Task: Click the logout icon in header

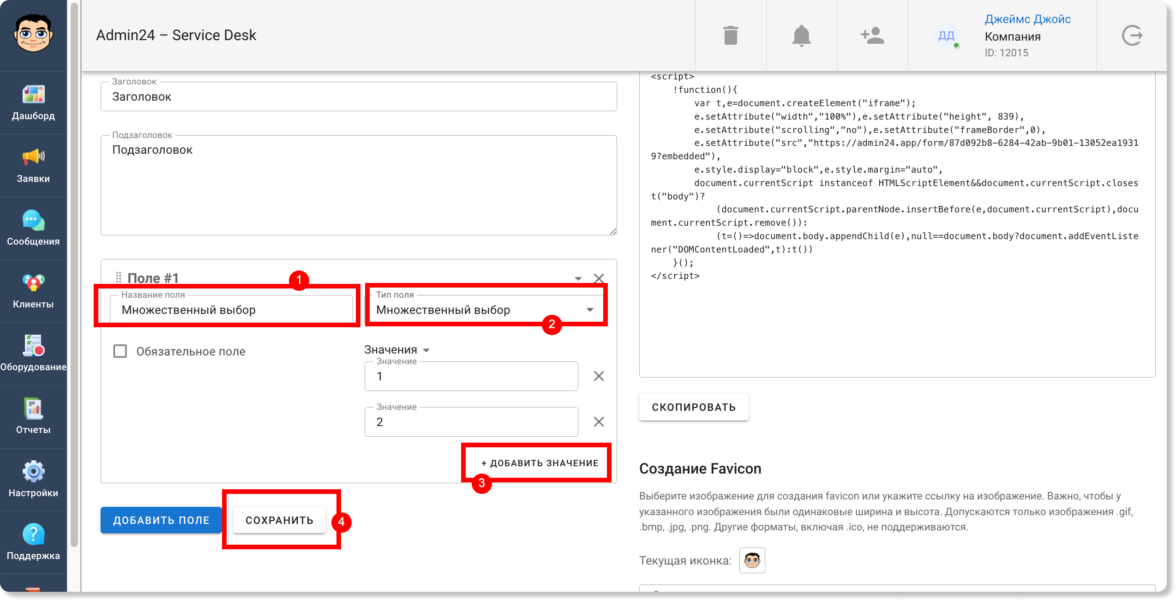Action: 1132,35
